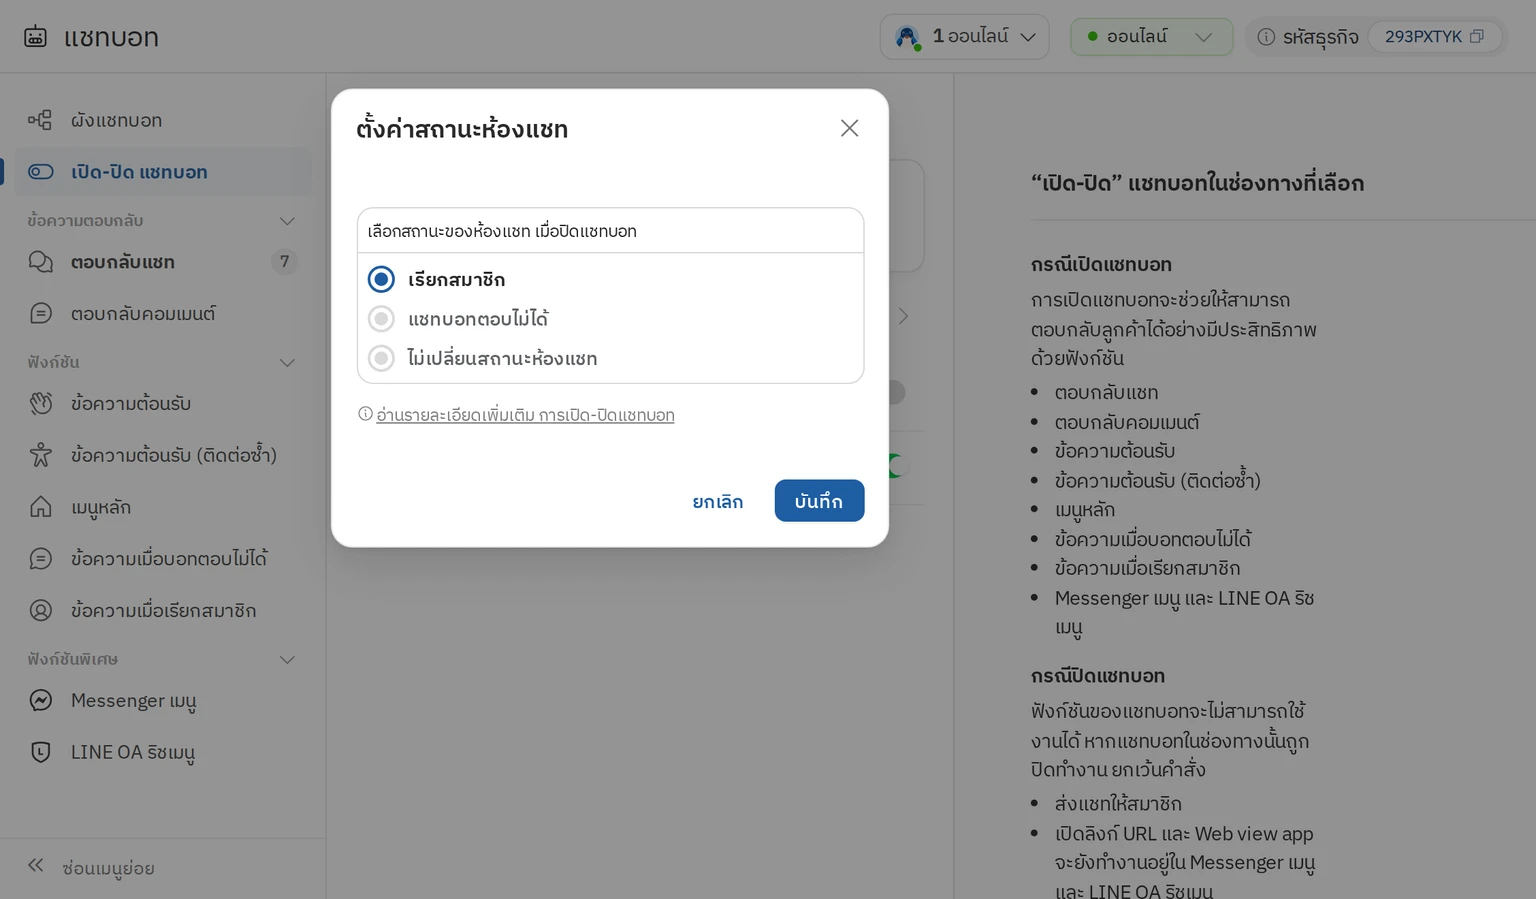
Task: Click the ตอบกลับแชท chat bubble icon
Action: click(x=40, y=262)
